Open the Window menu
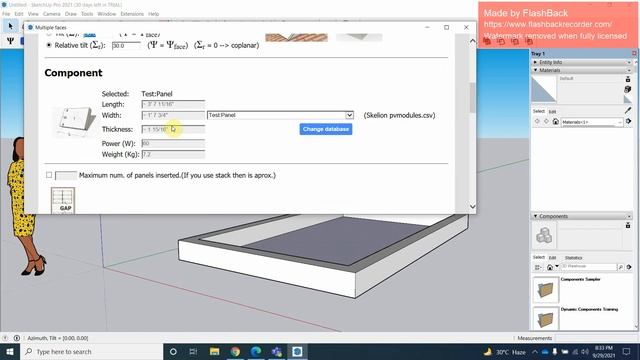The width and height of the screenshot is (640, 360). click(107, 14)
